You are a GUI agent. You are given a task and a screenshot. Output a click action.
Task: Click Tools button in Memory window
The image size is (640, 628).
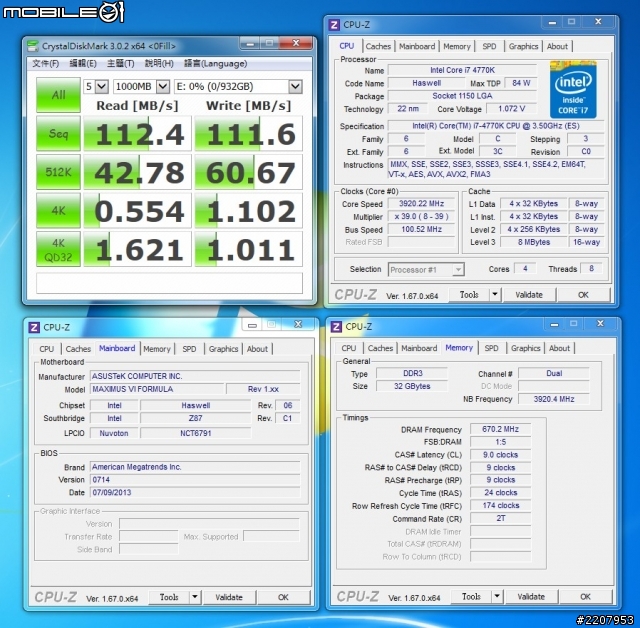[471, 597]
